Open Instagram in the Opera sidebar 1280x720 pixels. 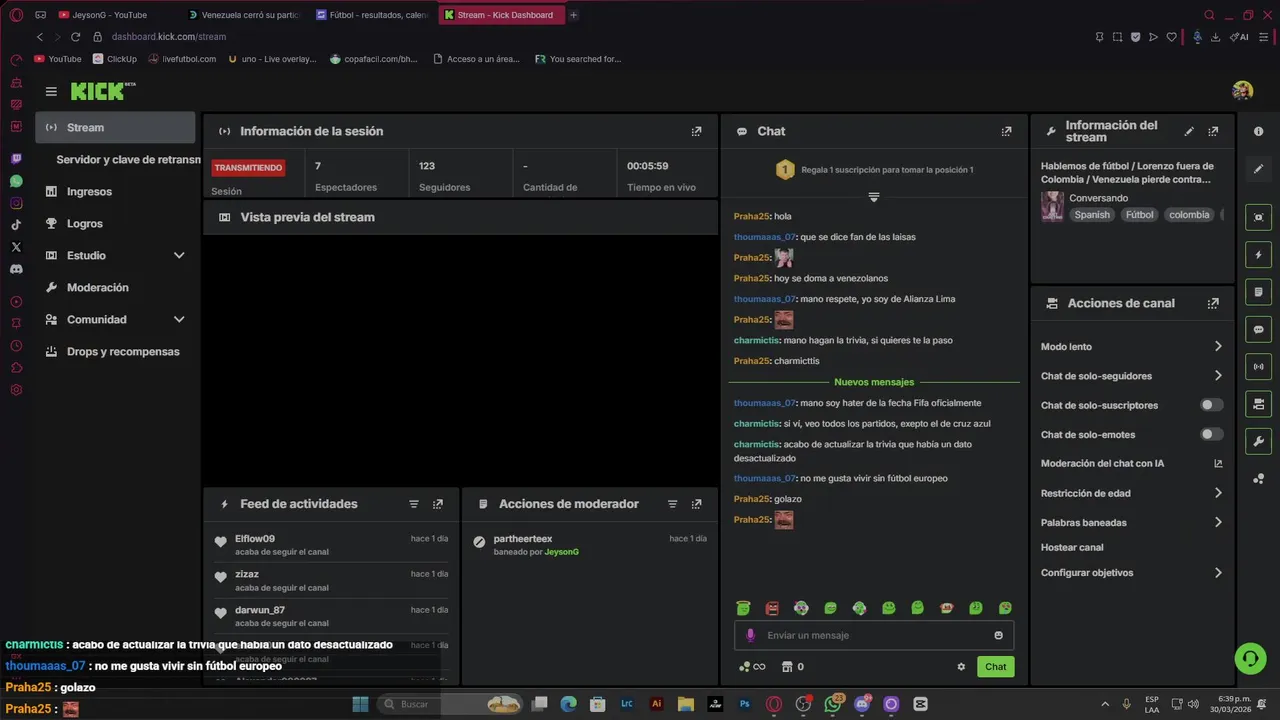(x=16, y=203)
